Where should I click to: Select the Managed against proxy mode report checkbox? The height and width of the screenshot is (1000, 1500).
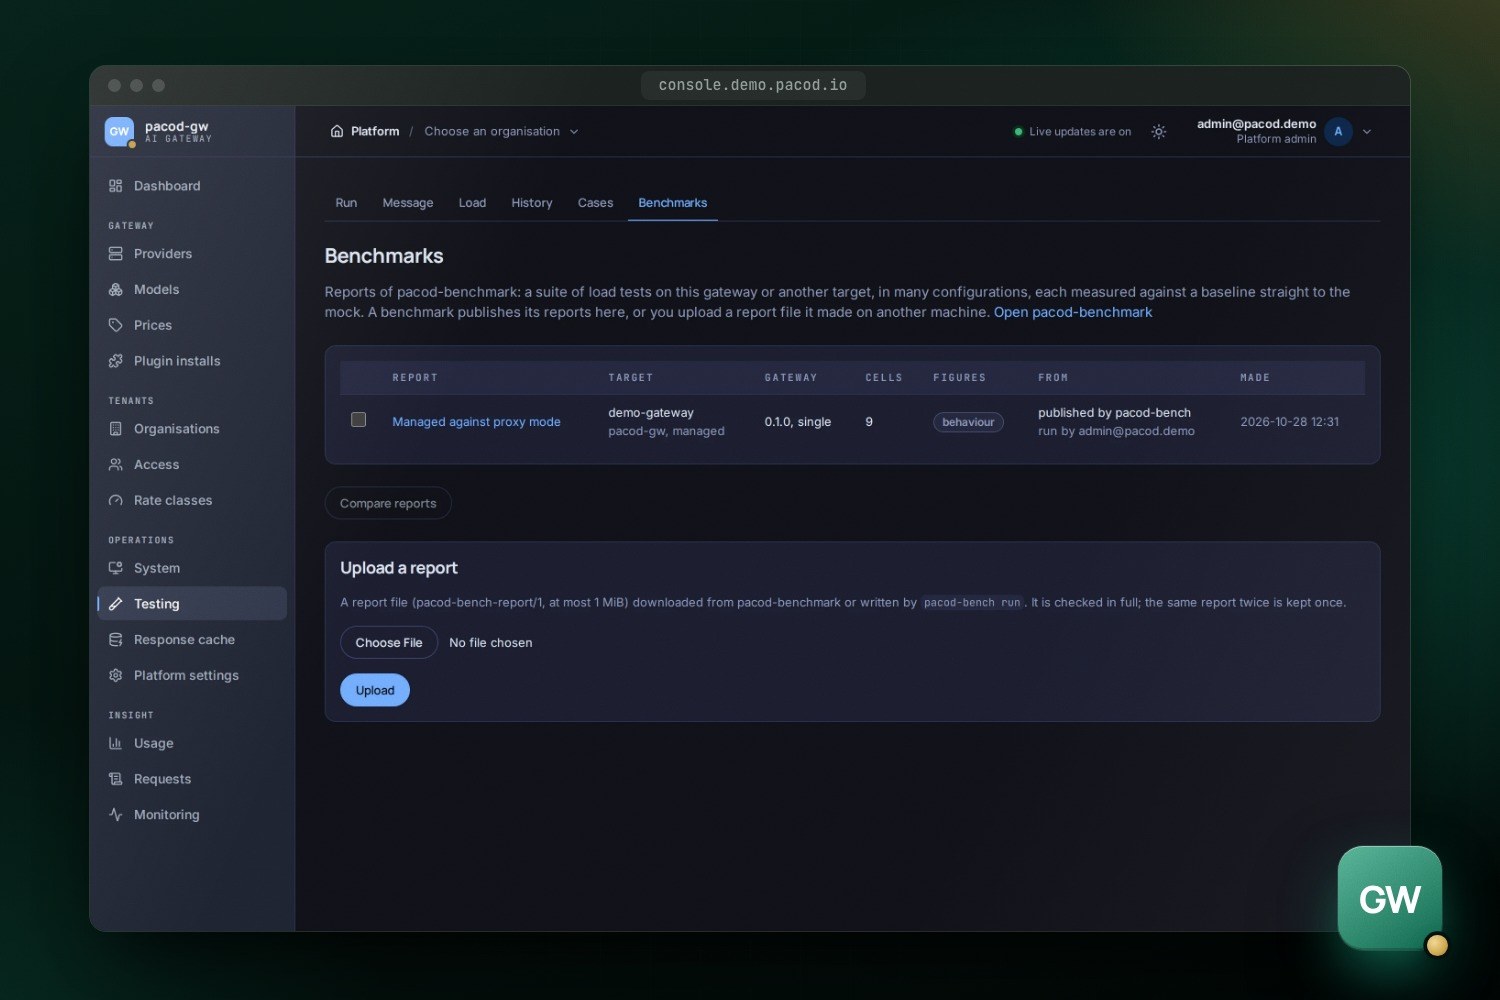[358, 420]
